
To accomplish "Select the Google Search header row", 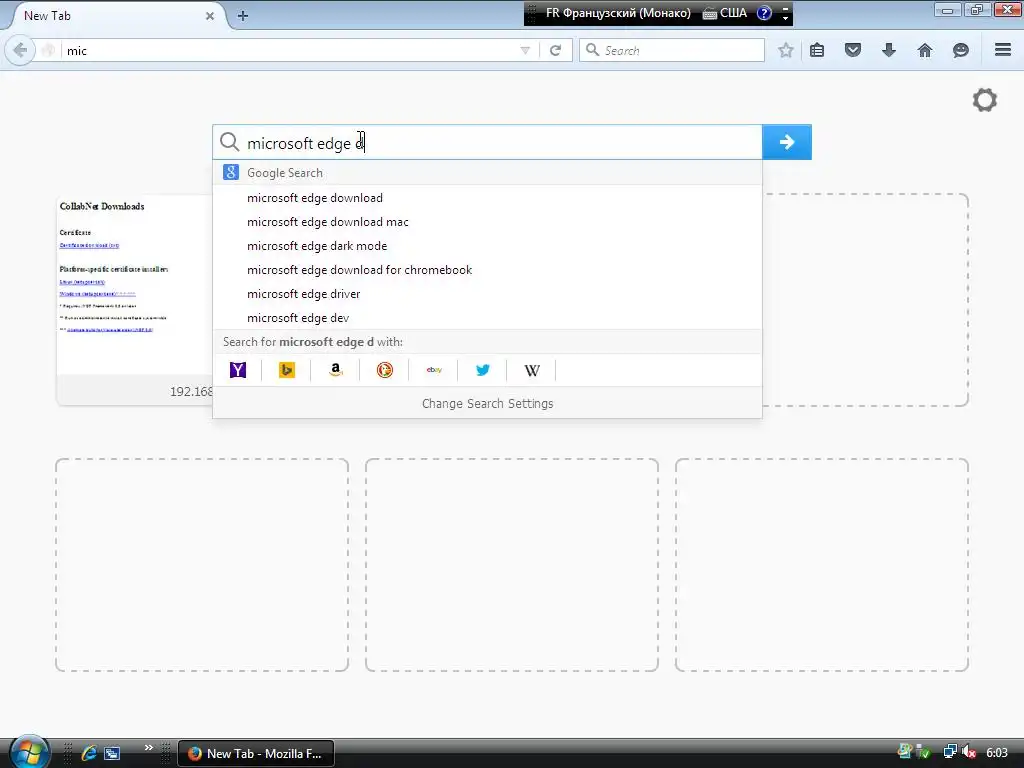I will pos(487,172).
